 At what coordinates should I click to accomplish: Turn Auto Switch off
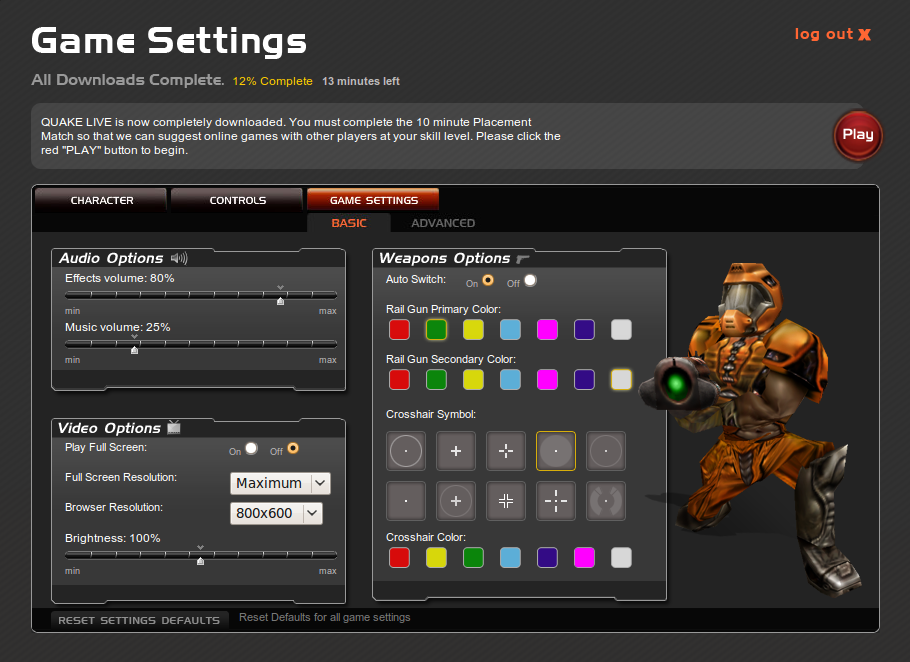click(529, 280)
